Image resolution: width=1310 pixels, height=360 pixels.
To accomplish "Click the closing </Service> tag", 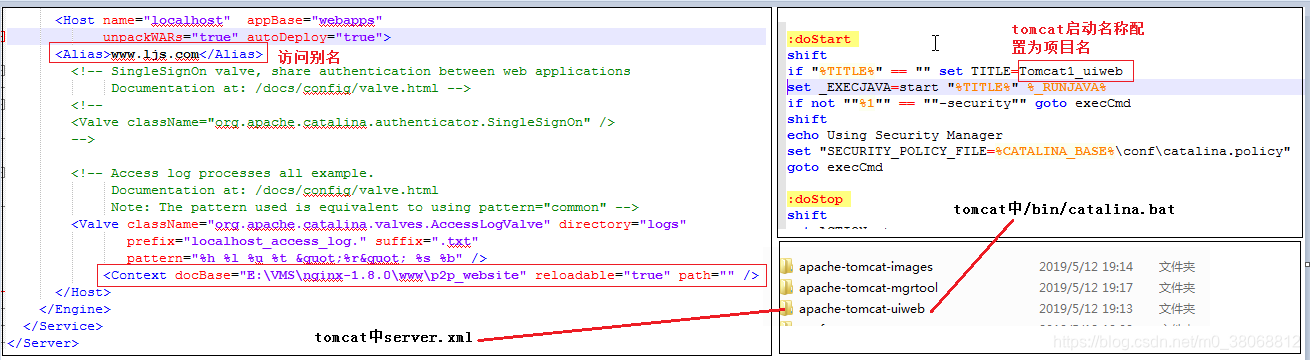I will 63,326.
